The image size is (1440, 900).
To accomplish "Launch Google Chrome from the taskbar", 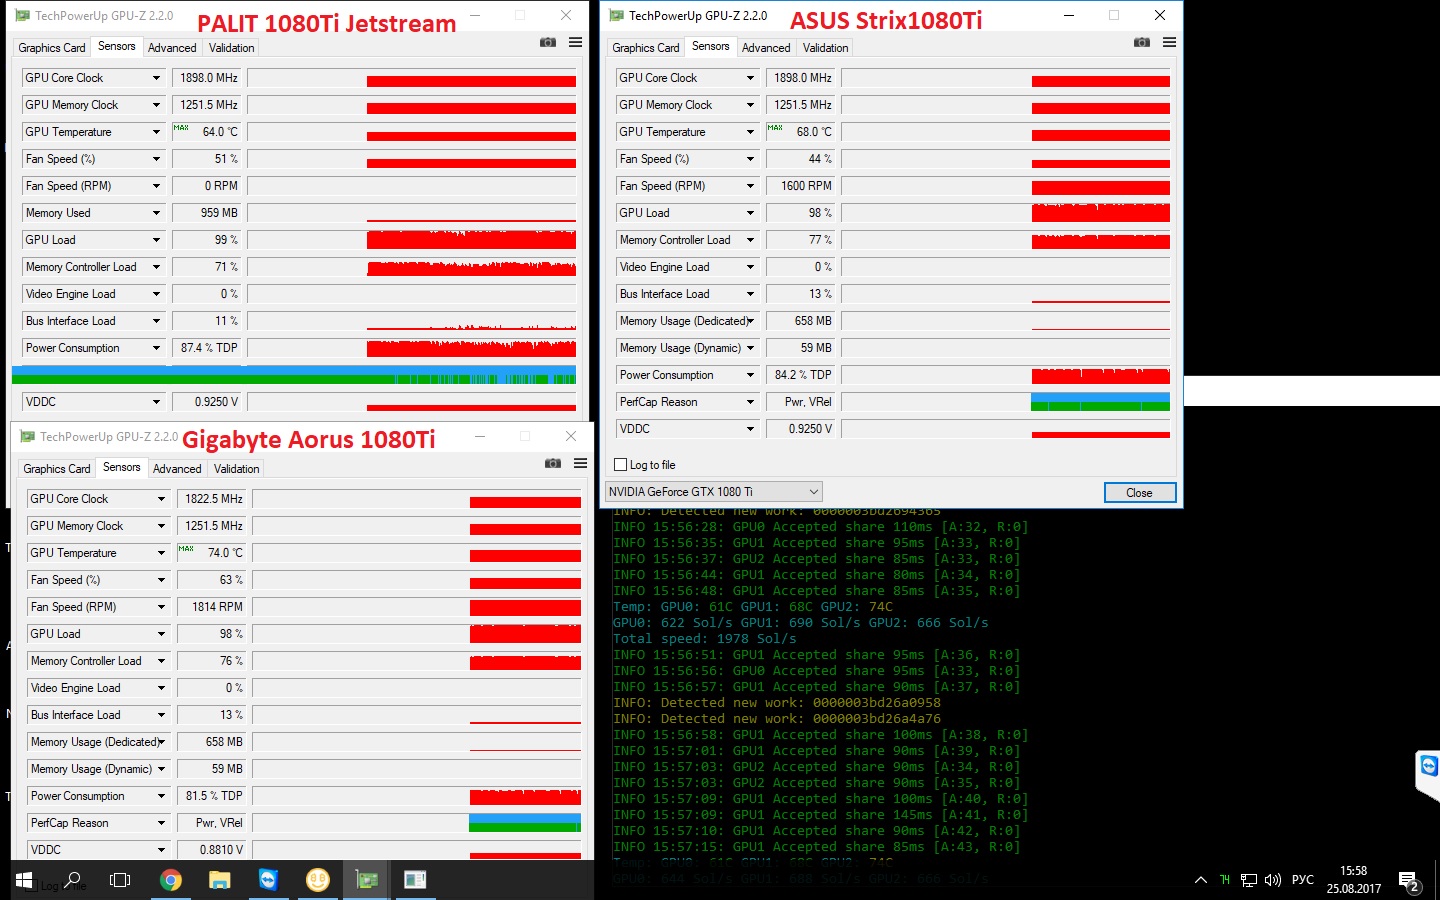I will [x=170, y=880].
